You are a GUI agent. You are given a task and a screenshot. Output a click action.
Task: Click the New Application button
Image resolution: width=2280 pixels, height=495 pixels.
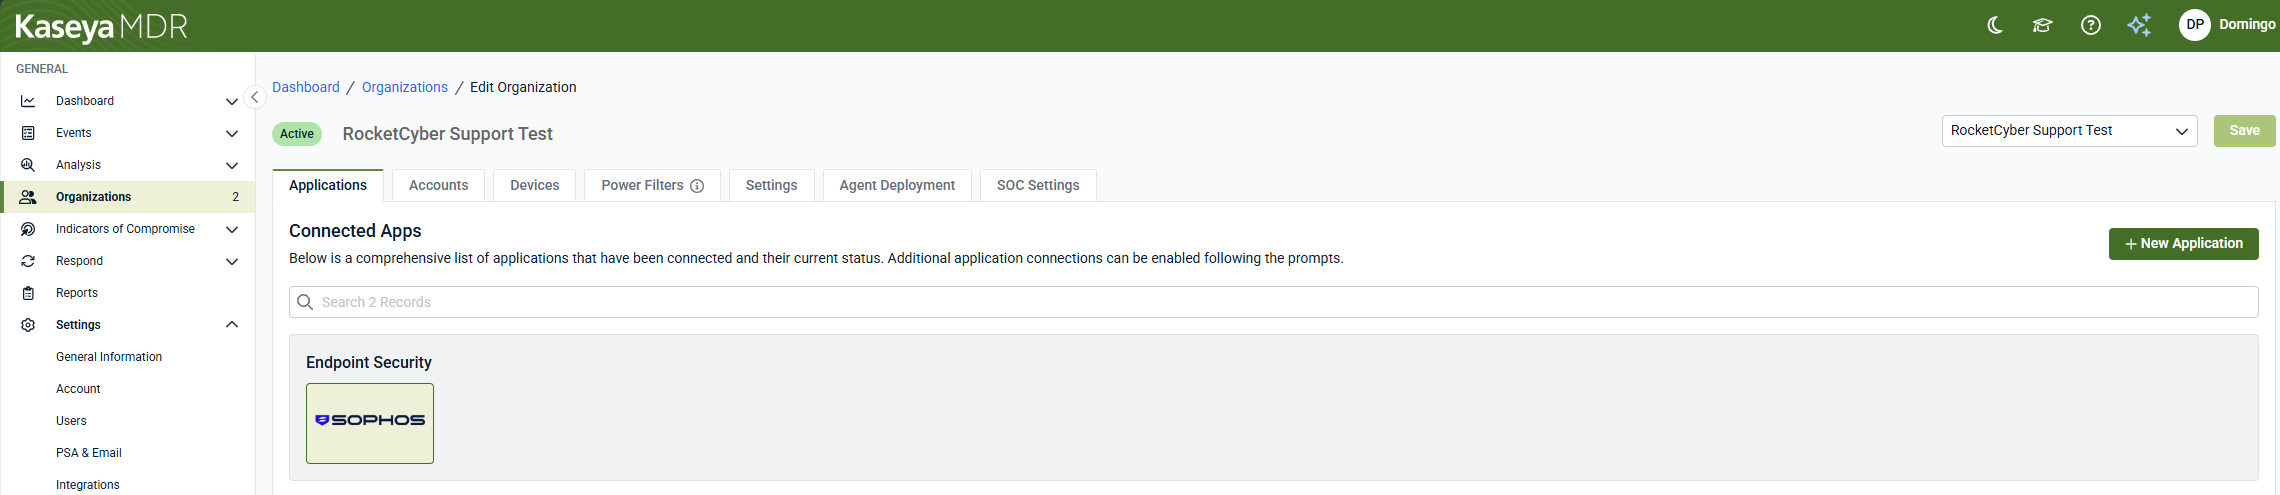(x=2183, y=244)
